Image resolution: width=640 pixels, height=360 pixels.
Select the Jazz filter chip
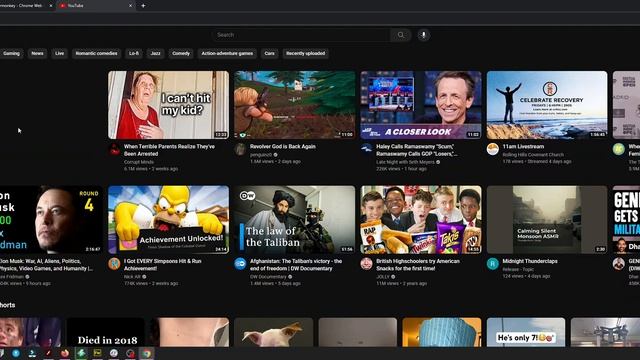(x=156, y=53)
